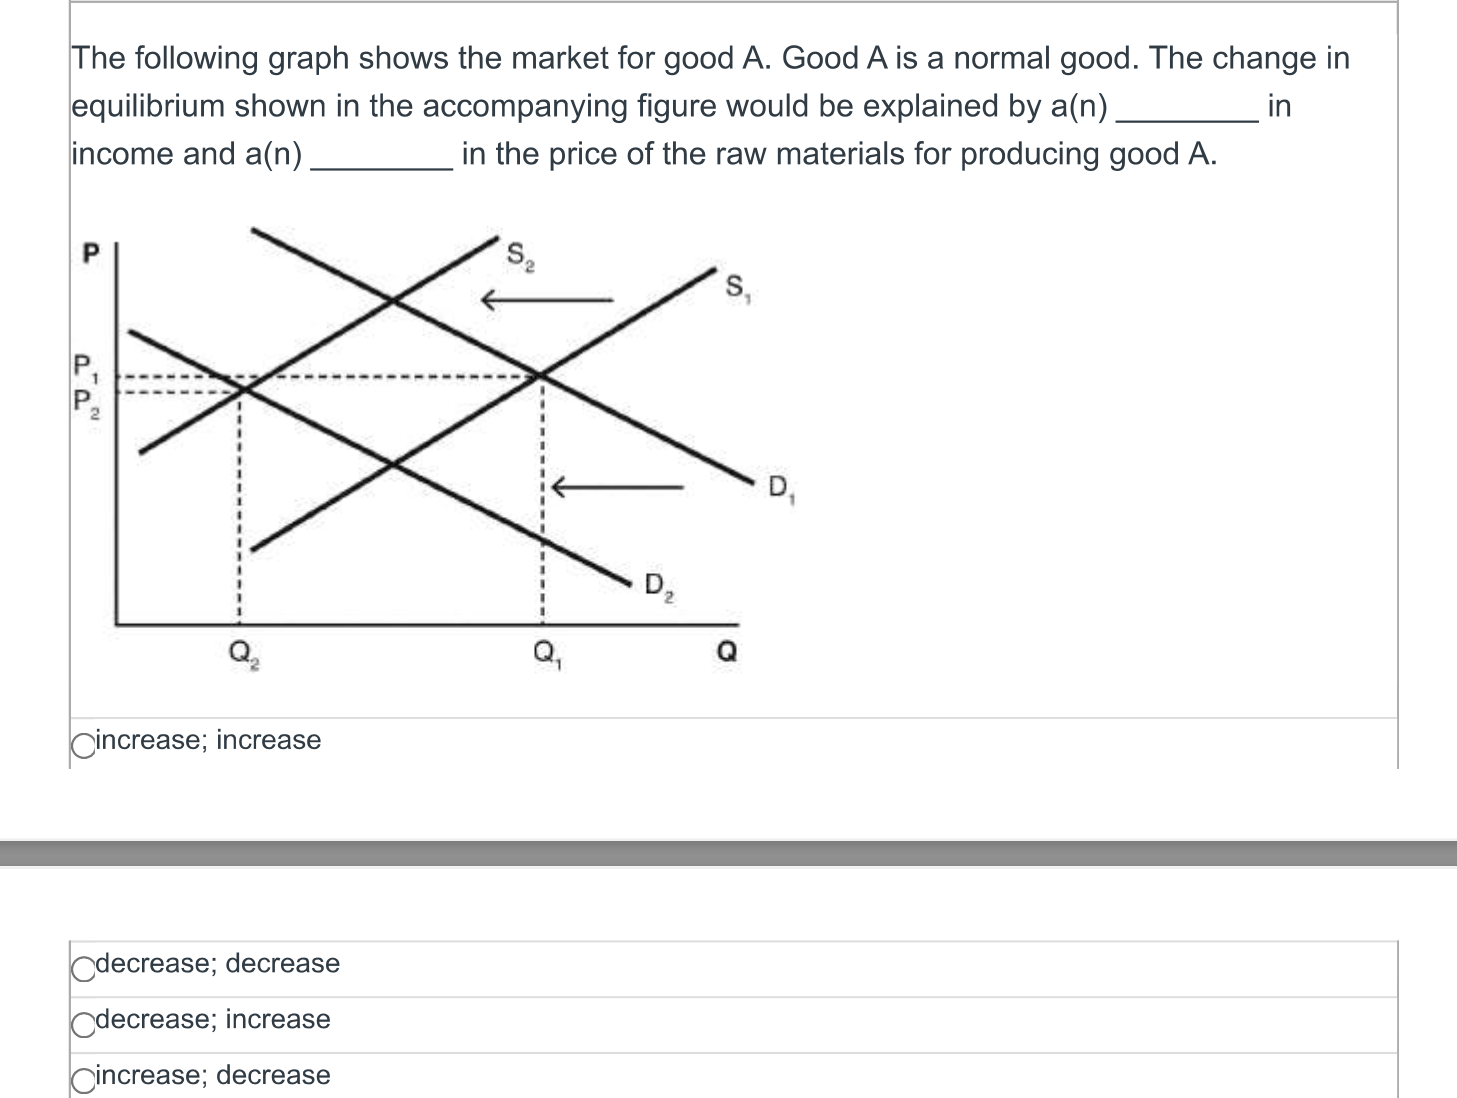Click the P vertical axis label
The image size is (1457, 1098).
click(x=90, y=252)
